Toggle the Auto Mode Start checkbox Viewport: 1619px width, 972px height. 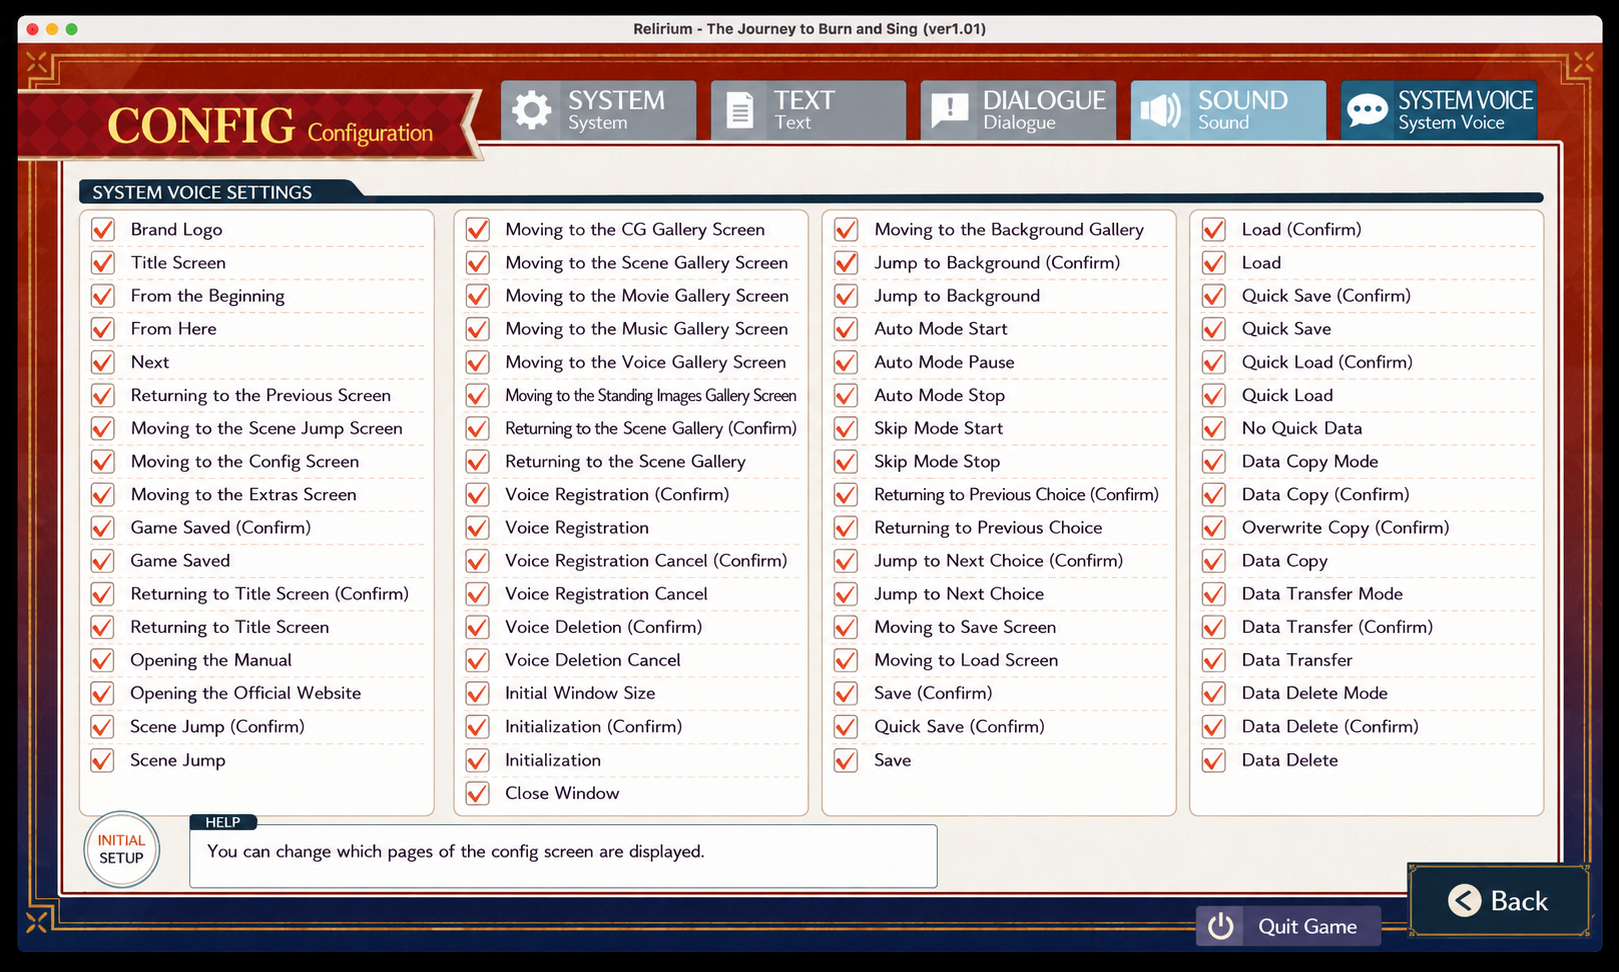pos(846,329)
